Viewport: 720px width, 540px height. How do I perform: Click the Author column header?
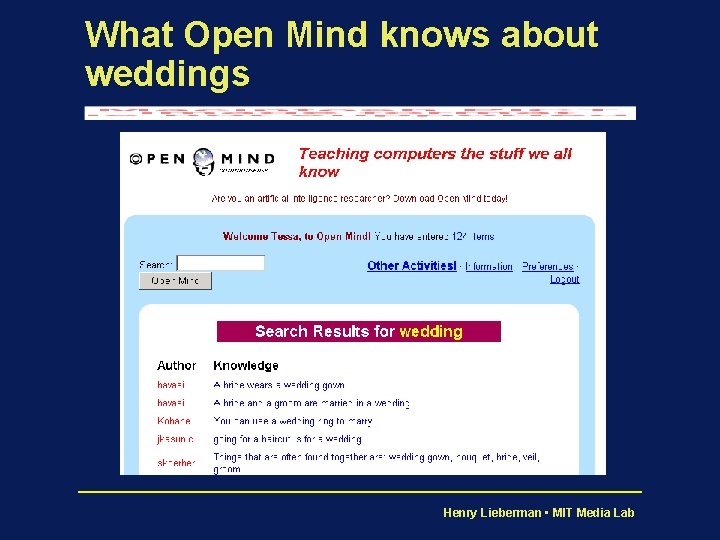(176, 366)
